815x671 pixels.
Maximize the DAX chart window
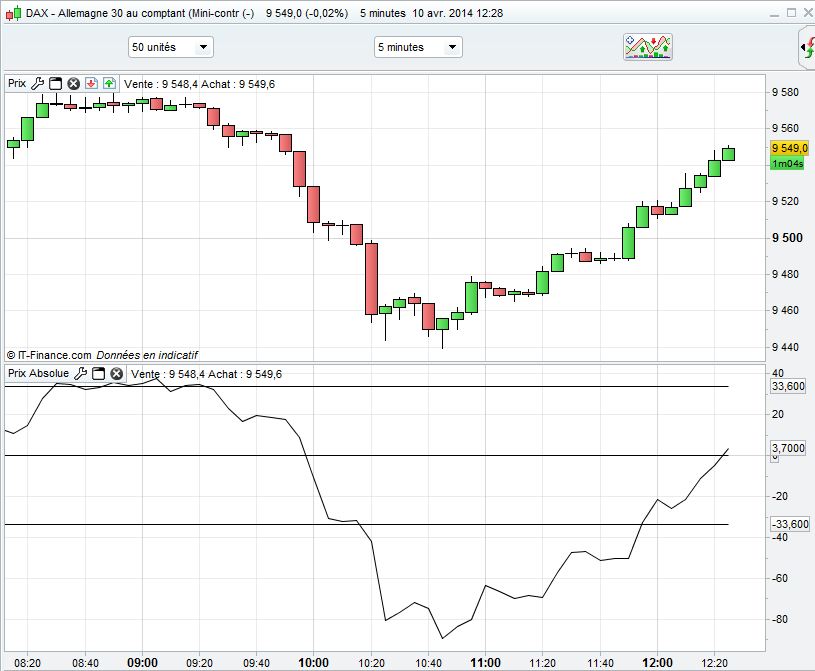[x=792, y=13]
